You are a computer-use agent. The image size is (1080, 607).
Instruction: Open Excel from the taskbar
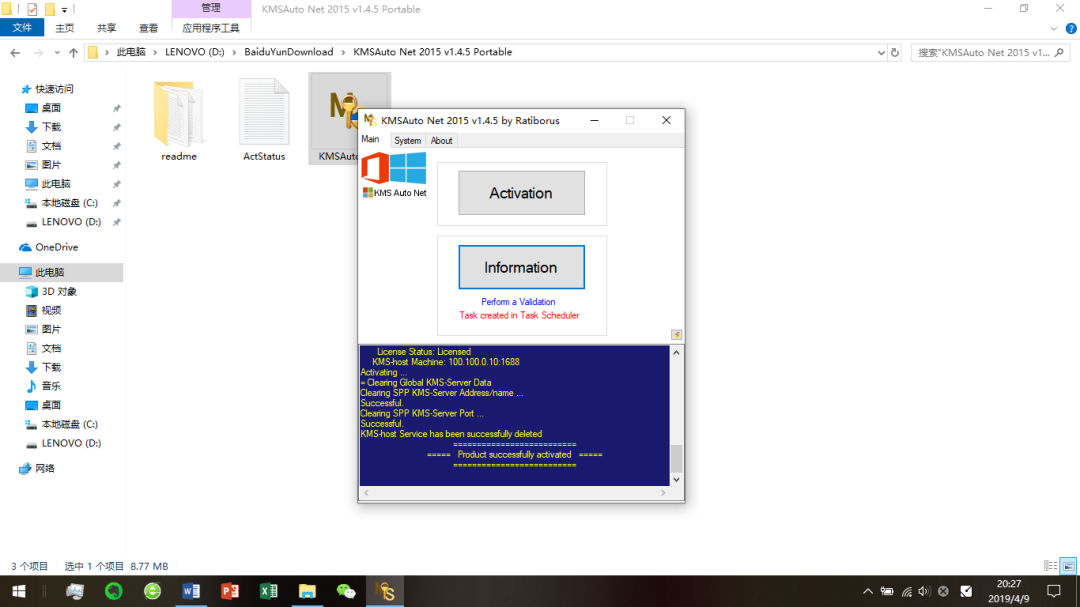(269, 591)
